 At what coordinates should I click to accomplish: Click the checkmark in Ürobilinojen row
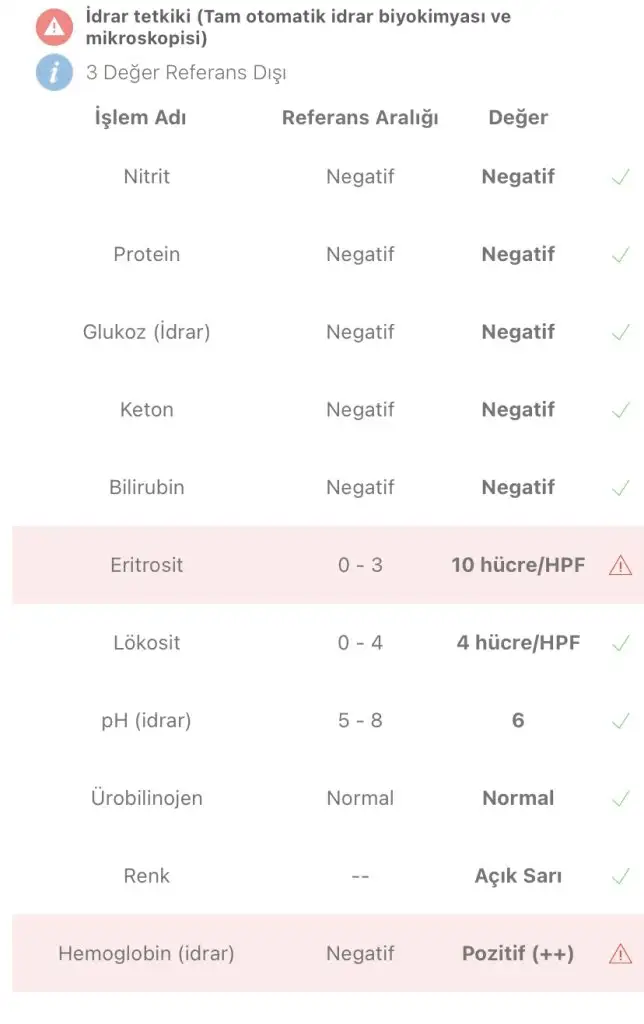(x=620, y=798)
